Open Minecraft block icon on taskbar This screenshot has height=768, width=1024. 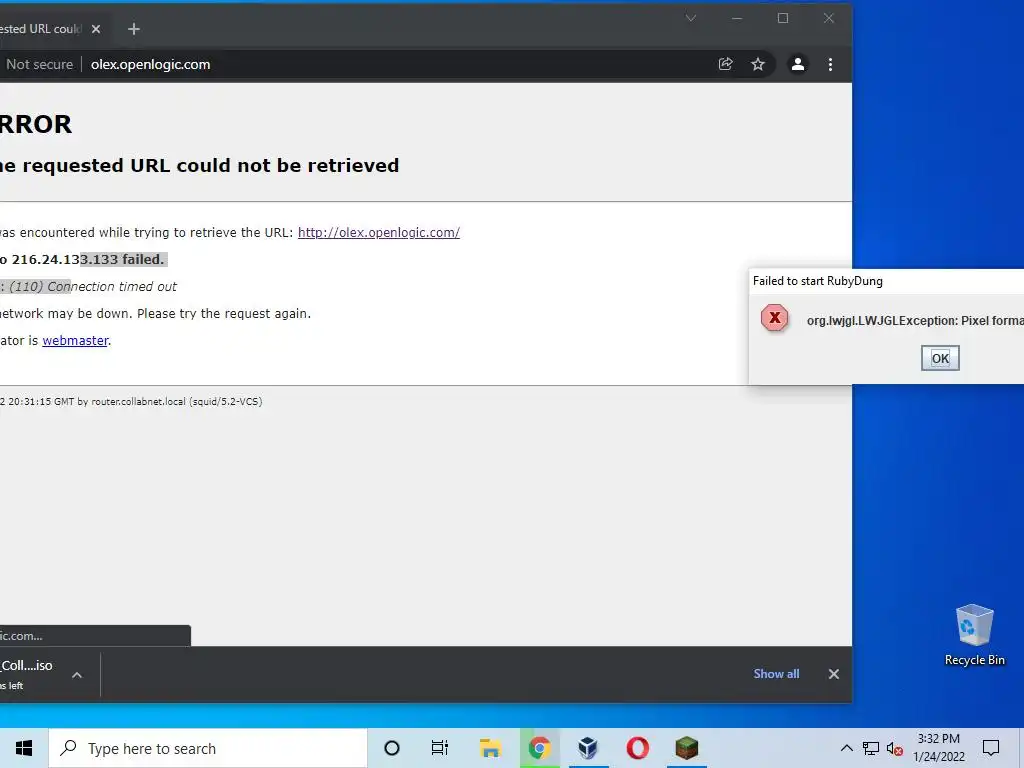(686, 748)
